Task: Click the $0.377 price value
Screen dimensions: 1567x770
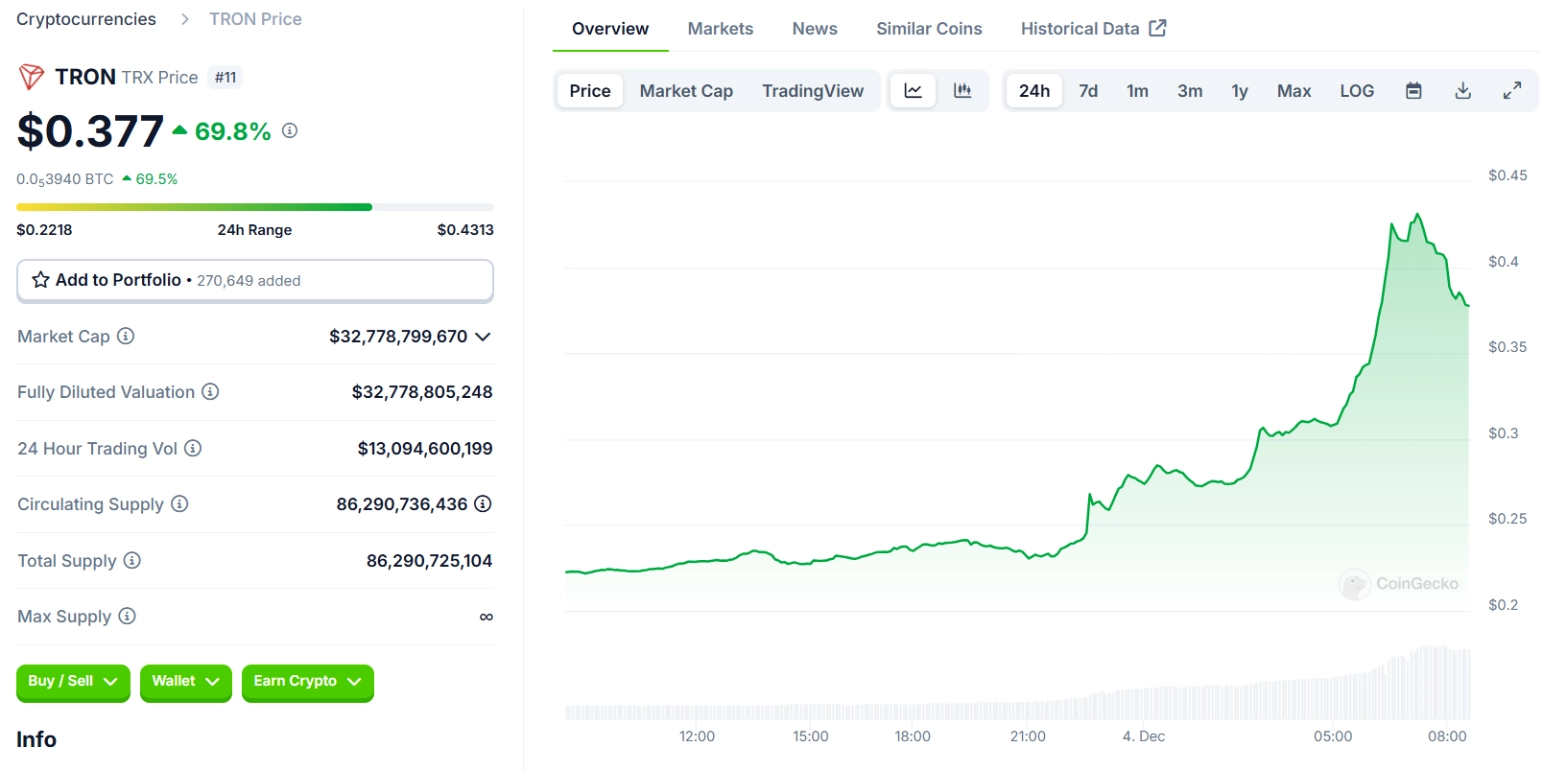Action: pyautogui.click(x=90, y=132)
